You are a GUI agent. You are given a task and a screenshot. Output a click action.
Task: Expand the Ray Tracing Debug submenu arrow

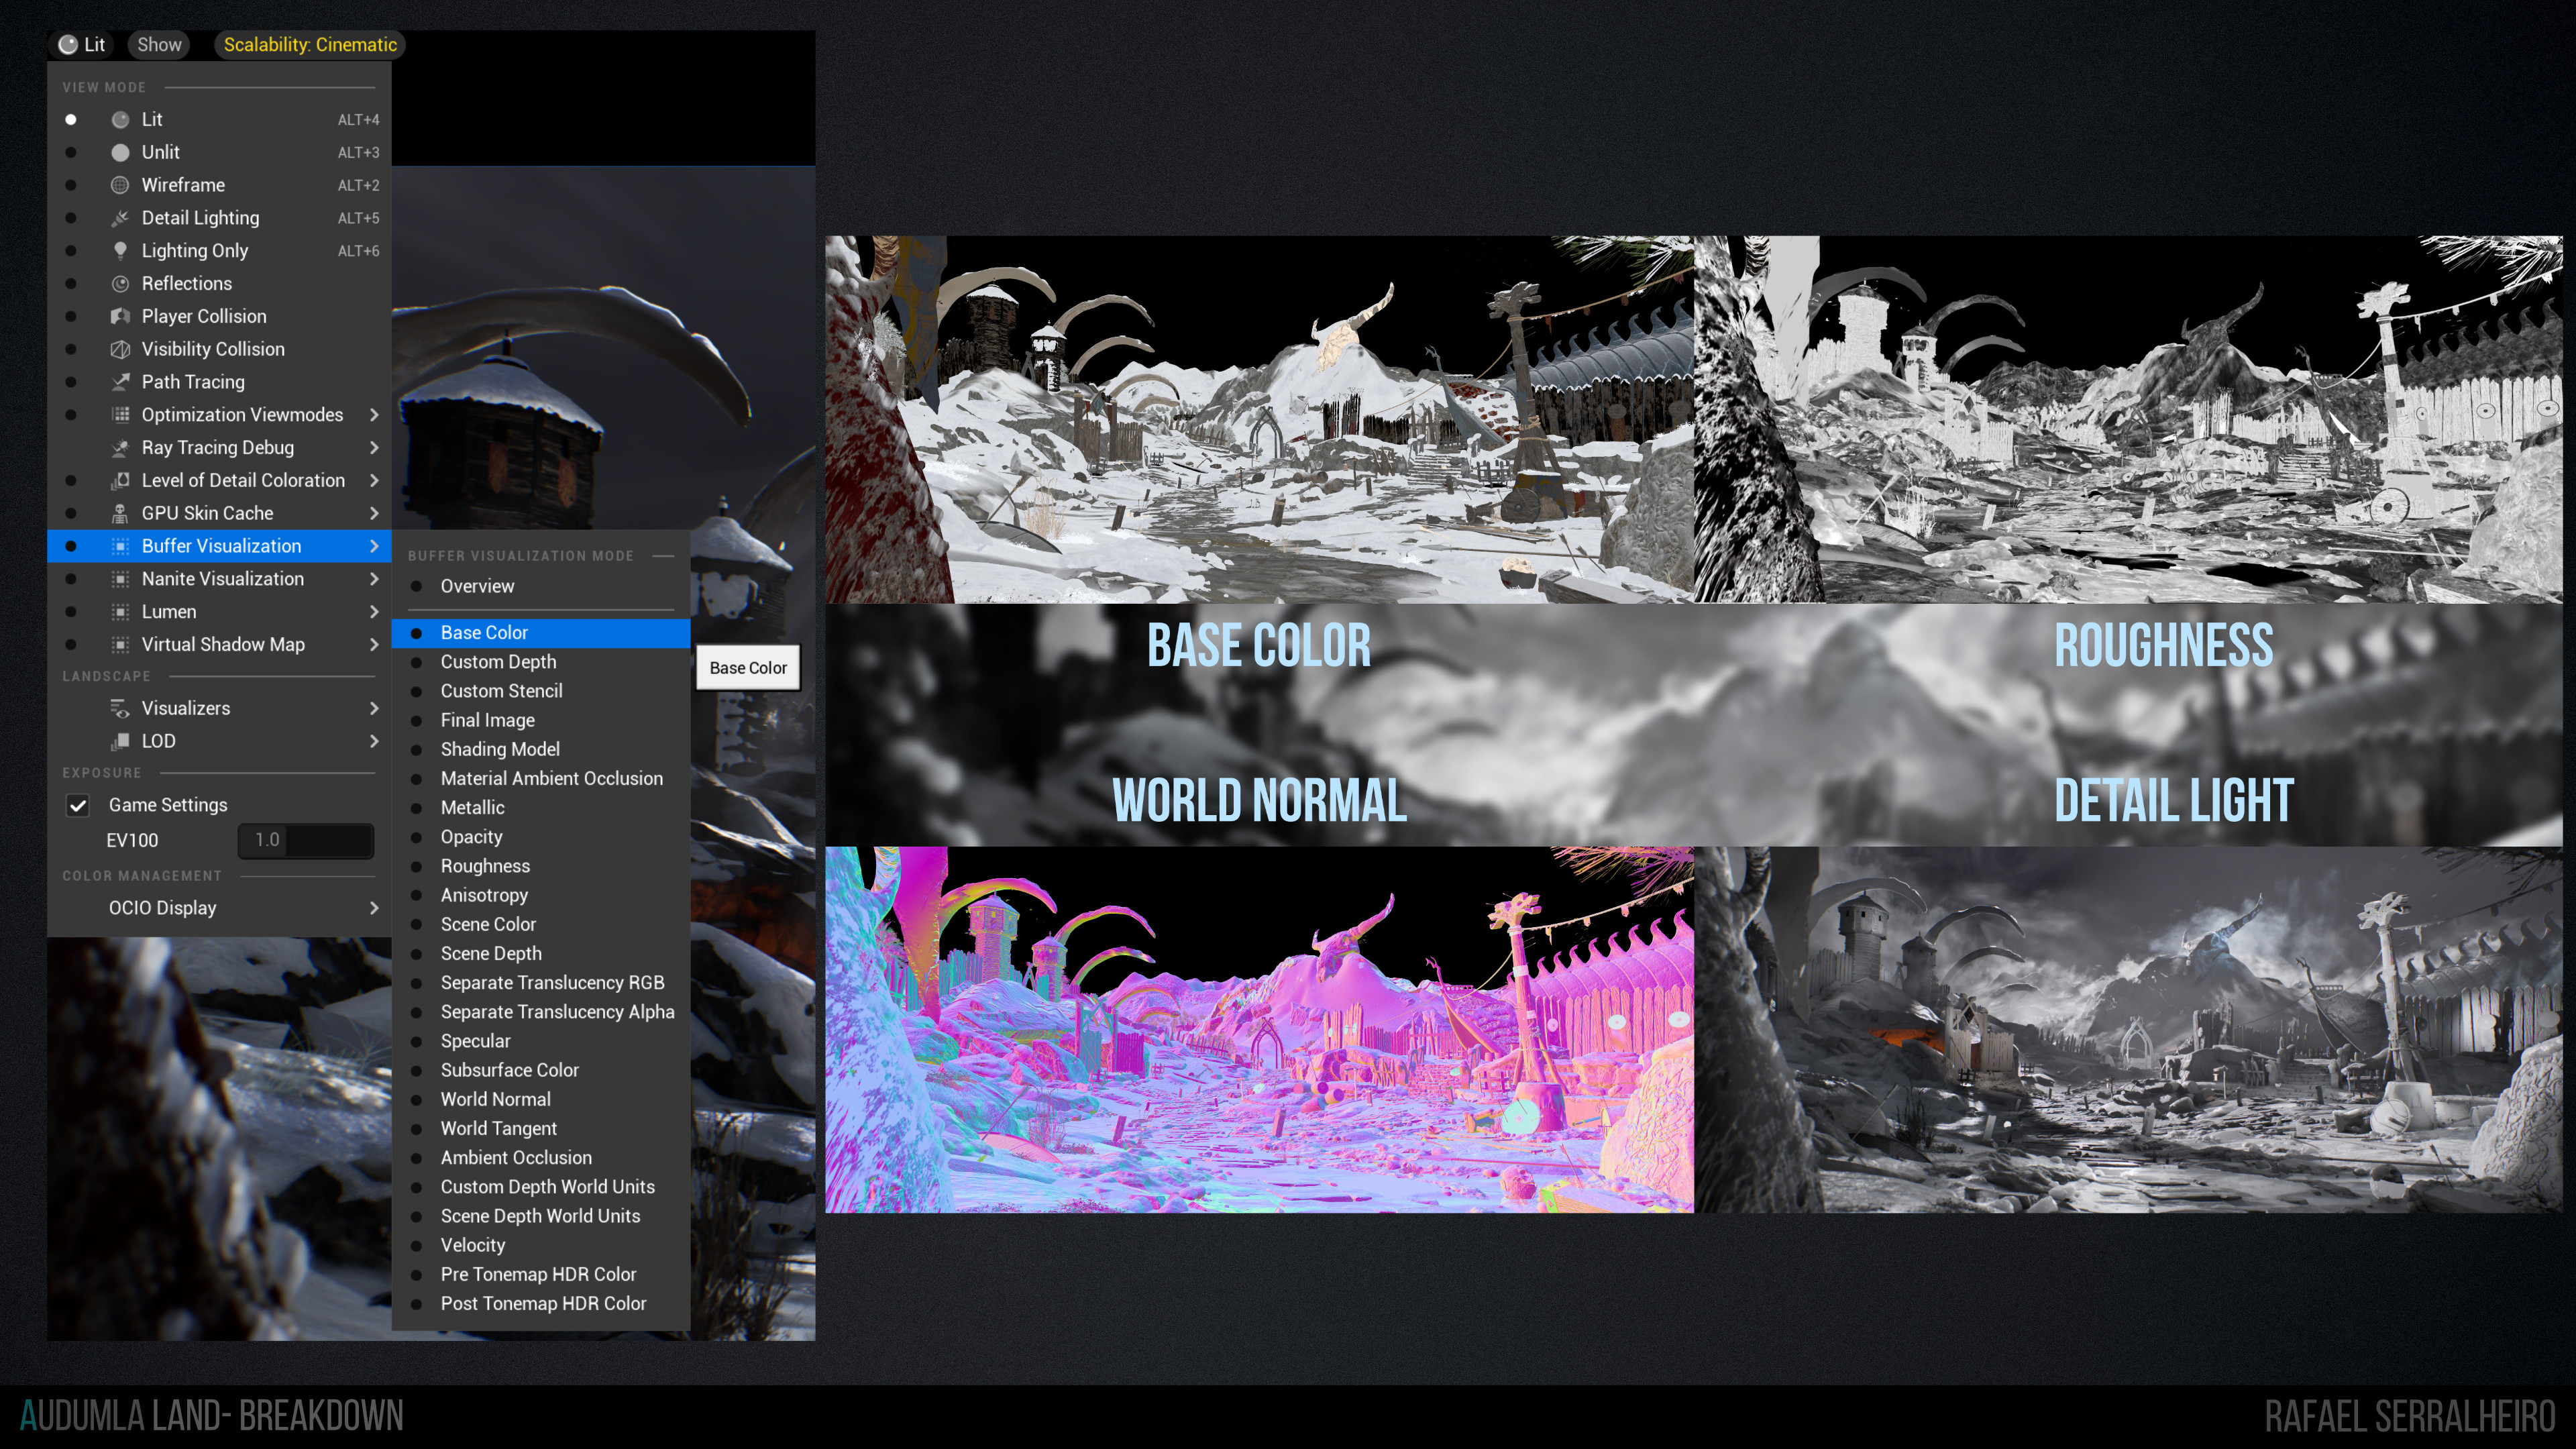click(374, 448)
